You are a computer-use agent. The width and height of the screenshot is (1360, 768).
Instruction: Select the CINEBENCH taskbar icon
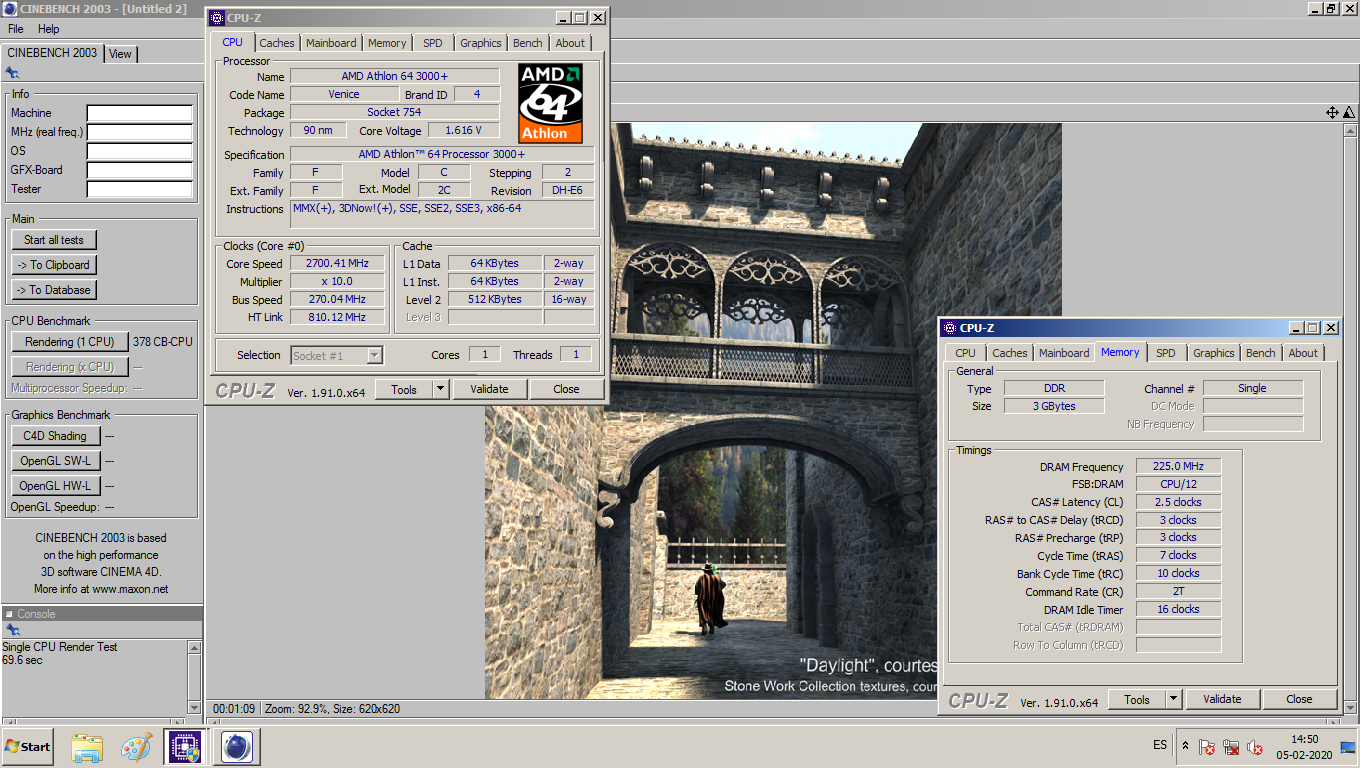point(236,747)
